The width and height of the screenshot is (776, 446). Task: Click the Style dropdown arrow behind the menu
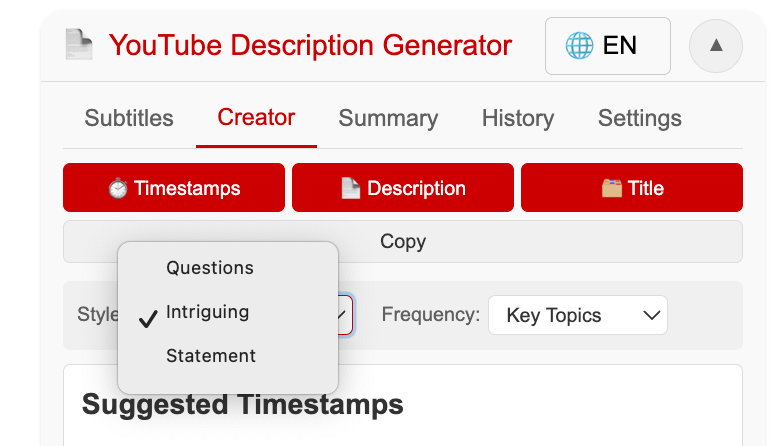click(x=344, y=315)
